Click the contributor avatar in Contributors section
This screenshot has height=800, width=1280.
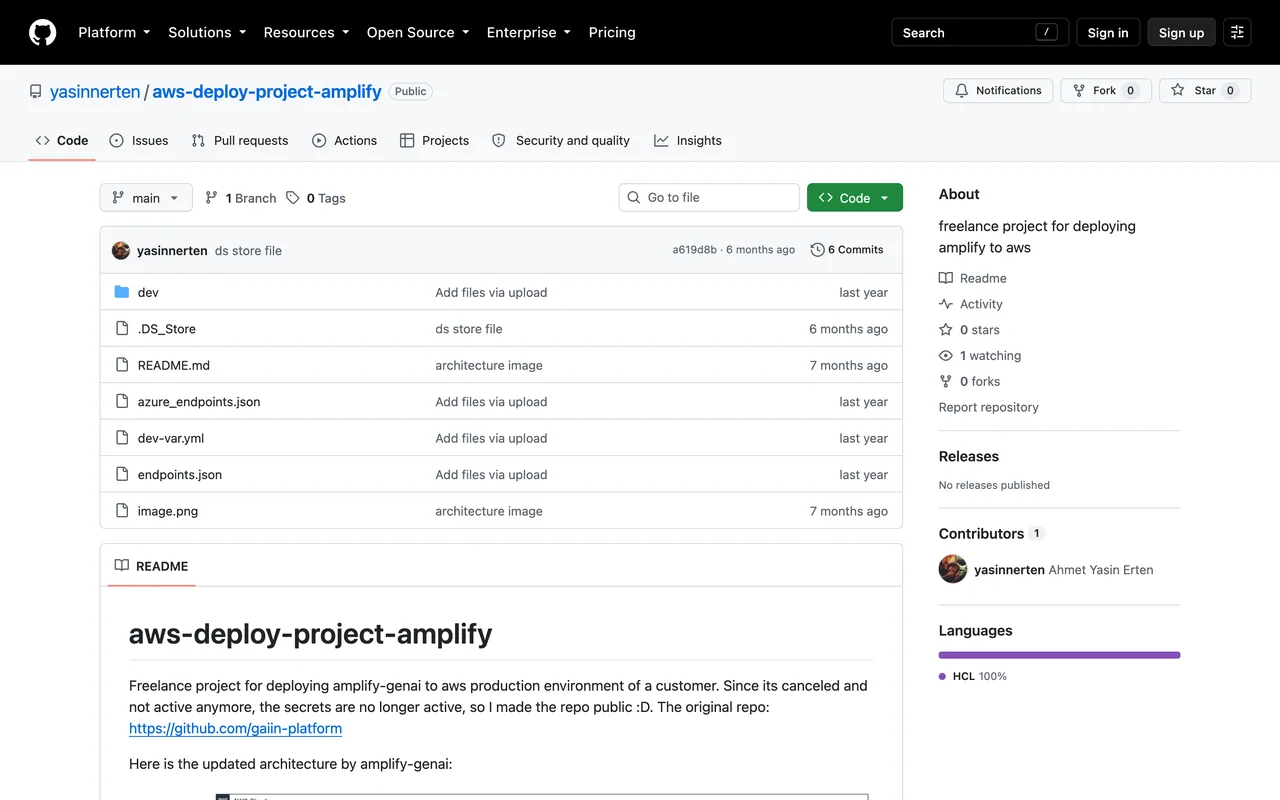click(x=953, y=569)
